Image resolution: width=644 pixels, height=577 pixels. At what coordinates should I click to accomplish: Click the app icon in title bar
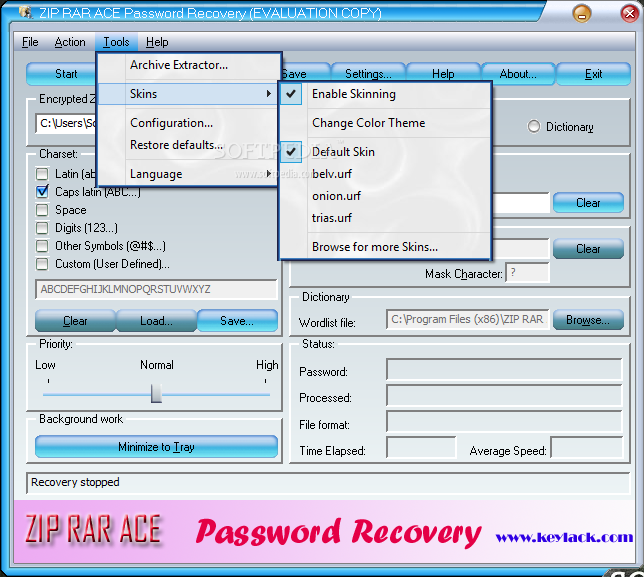coord(26,13)
